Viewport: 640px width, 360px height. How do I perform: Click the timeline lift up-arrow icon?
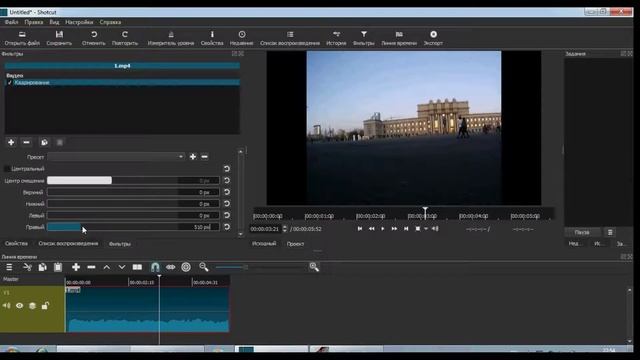(107, 267)
